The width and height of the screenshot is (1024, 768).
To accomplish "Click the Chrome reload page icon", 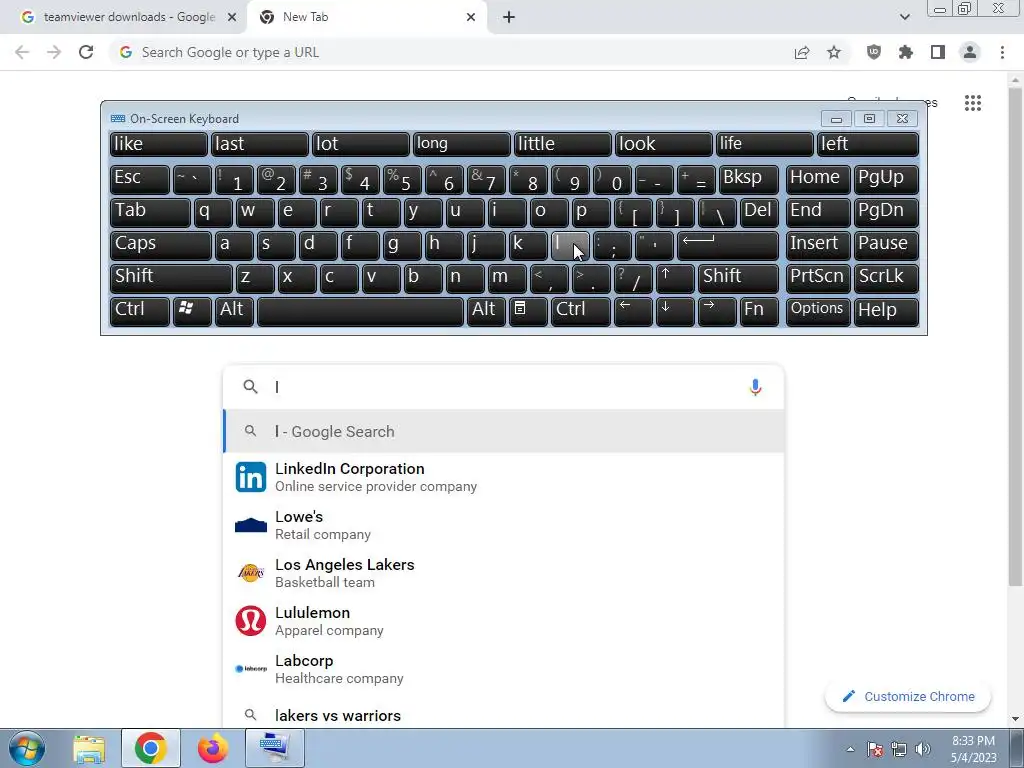I will point(86,52).
